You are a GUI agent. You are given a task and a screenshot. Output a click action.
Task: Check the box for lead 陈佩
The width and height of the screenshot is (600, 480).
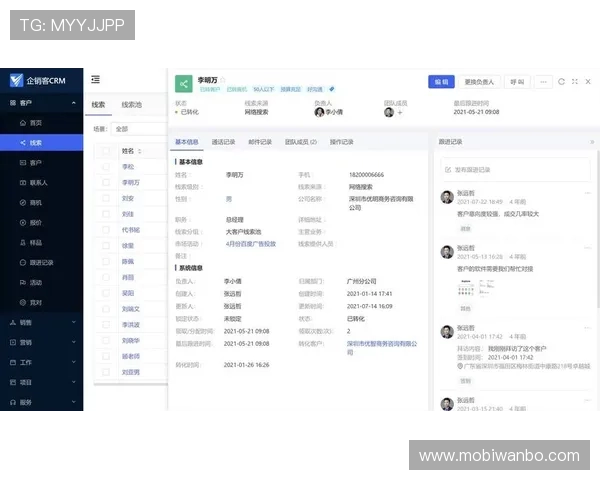[106, 261]
